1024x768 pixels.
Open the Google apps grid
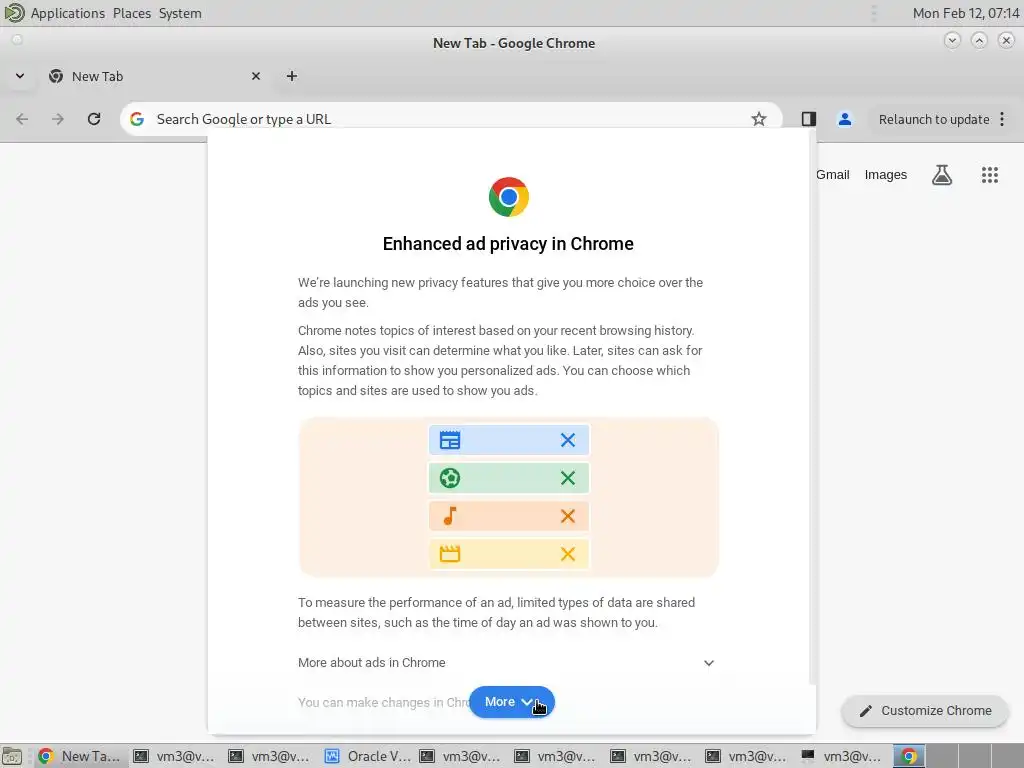[990, 175]
